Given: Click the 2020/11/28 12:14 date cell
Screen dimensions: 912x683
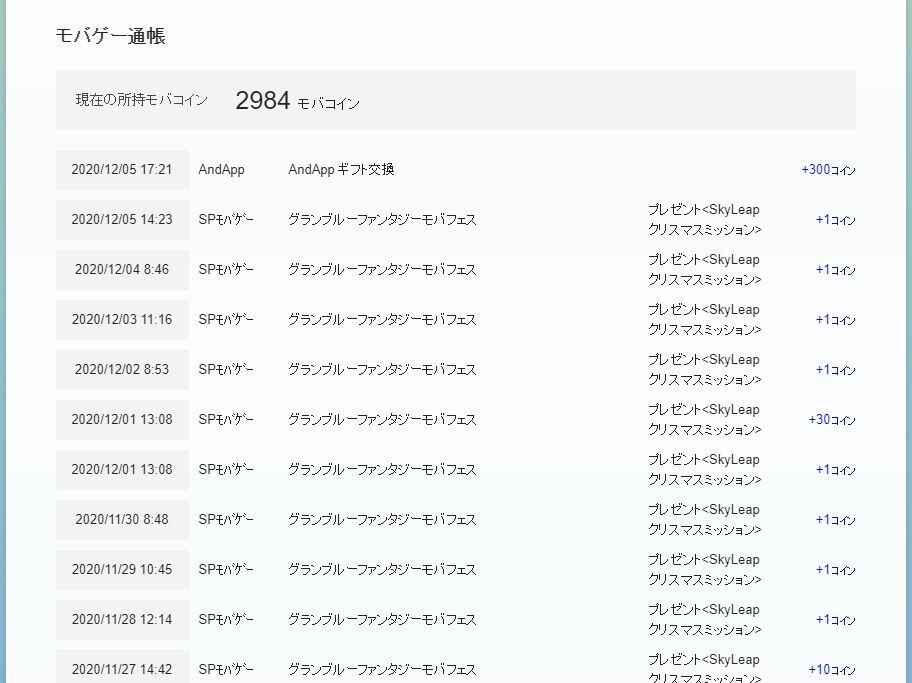Looking at the screenshot, I should [122, 619].
